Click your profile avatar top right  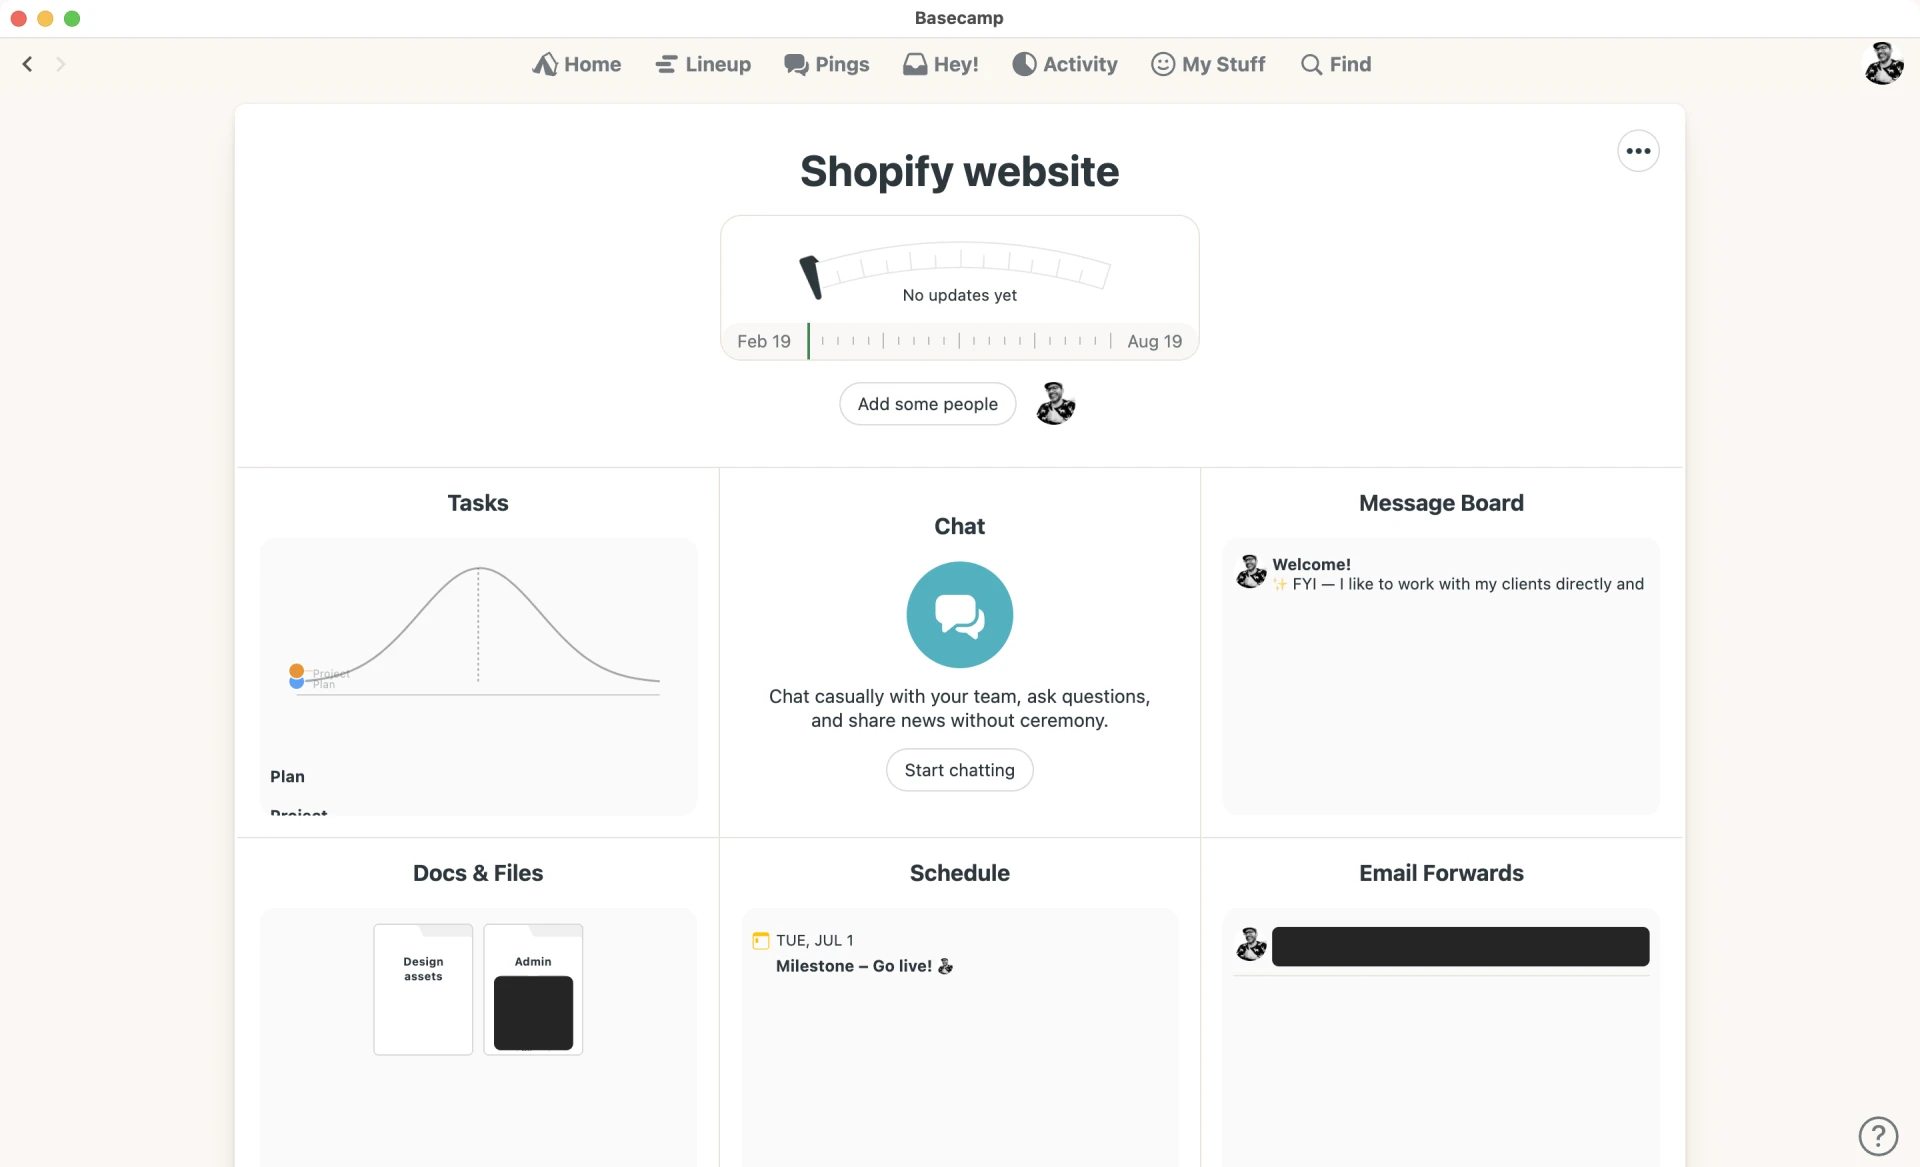point(1884,63)
